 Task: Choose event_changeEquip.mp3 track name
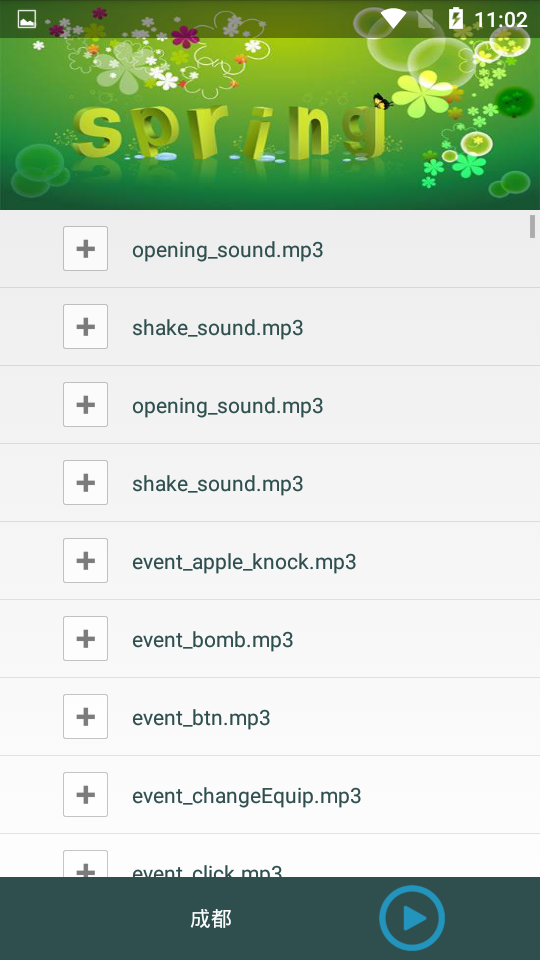pos(247,797)
